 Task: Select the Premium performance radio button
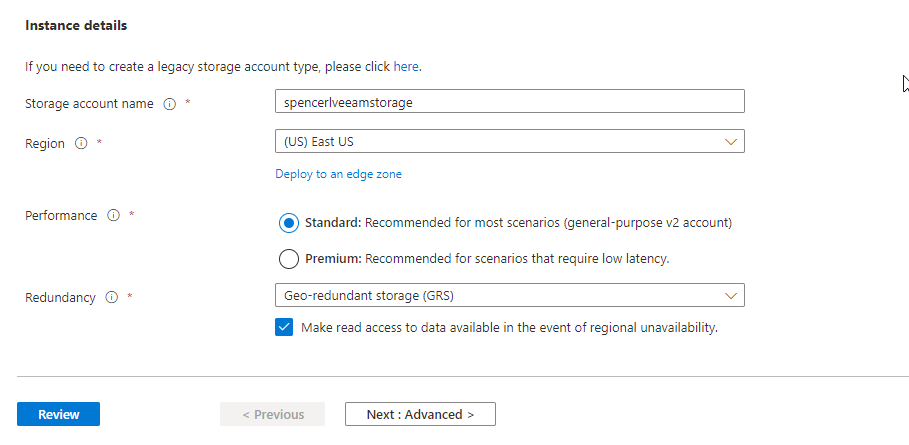289,259
